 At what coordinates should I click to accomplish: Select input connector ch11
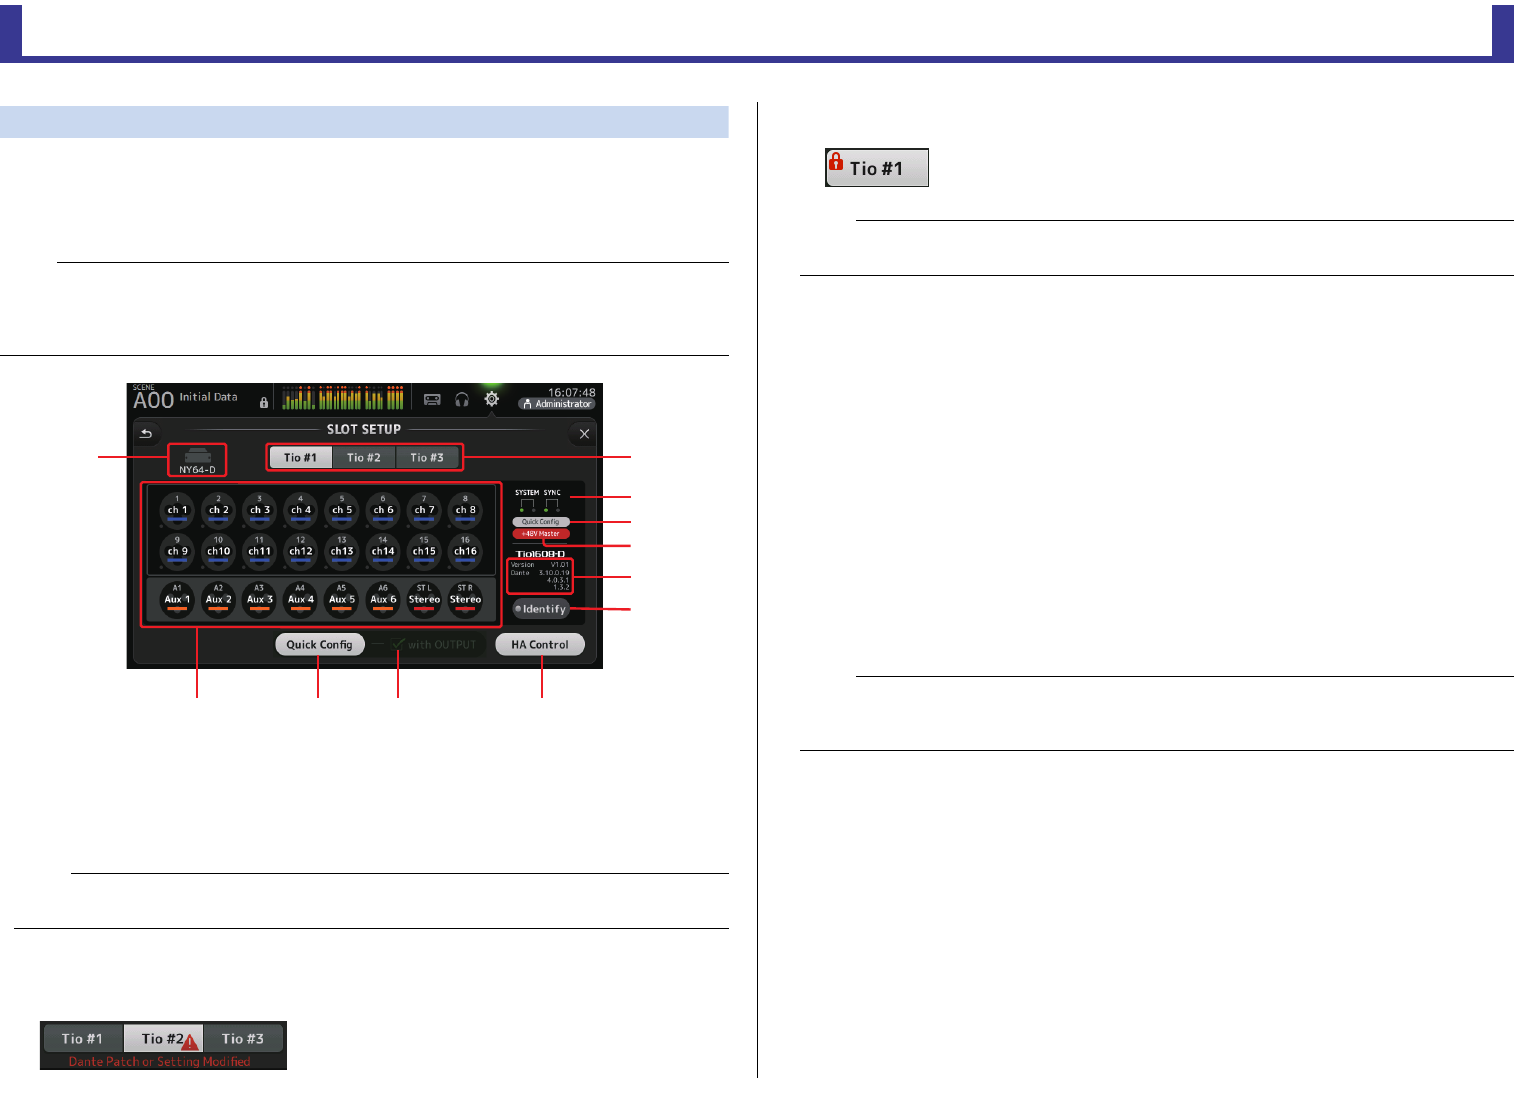(260, 550)
